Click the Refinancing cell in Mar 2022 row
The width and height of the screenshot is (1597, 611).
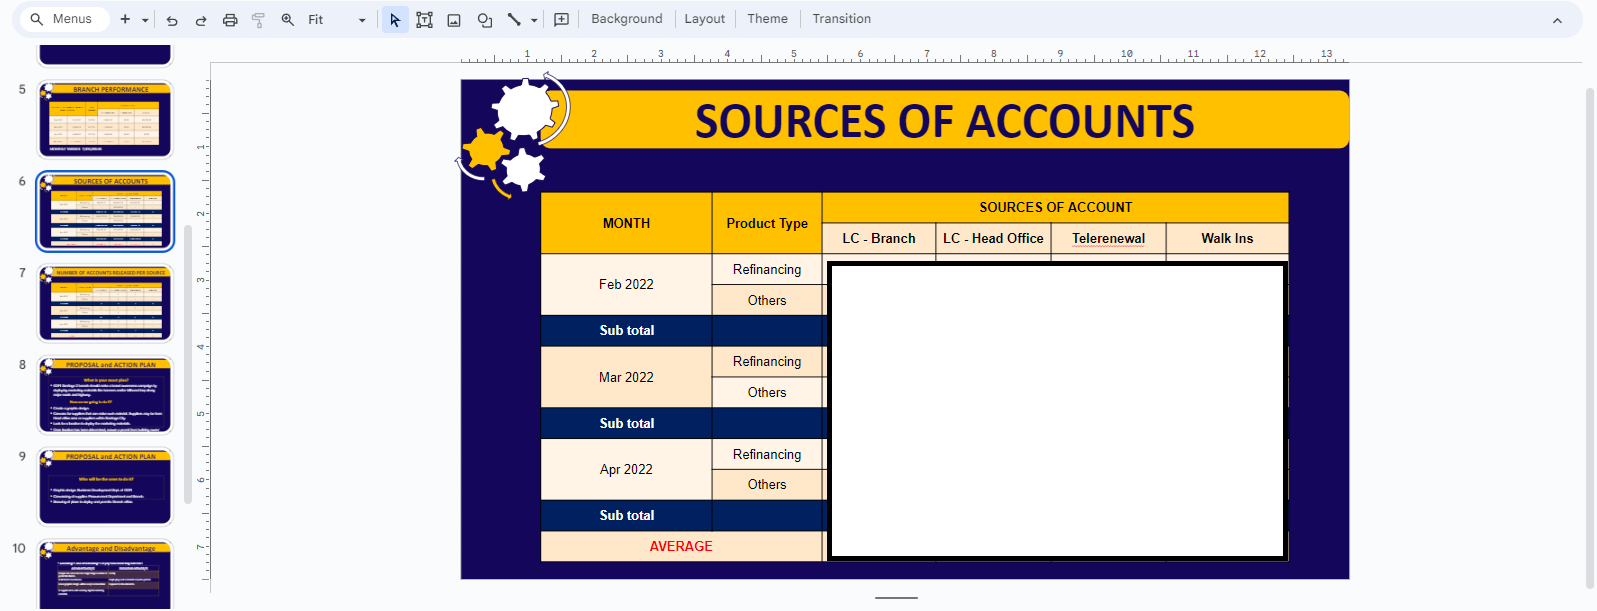(x=767, y=361)
